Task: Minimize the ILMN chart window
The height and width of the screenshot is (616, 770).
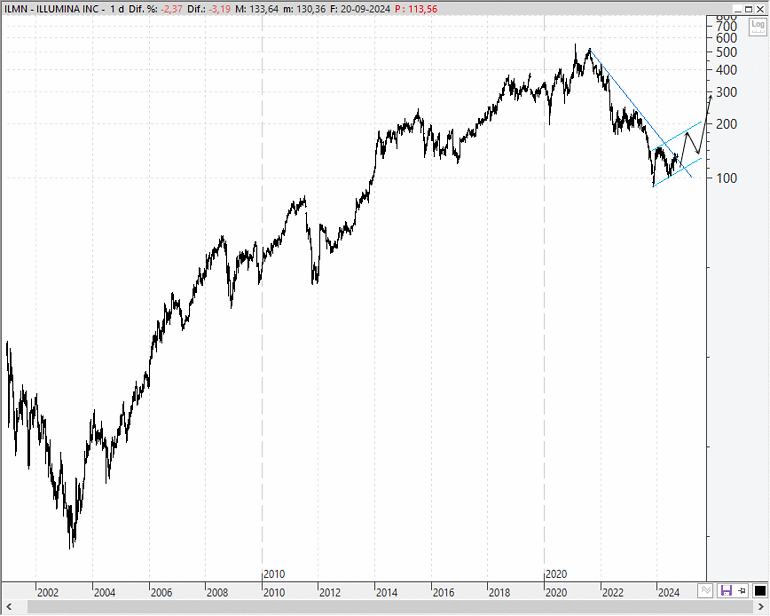Action: pyautogui.click(x=738, y=9)
